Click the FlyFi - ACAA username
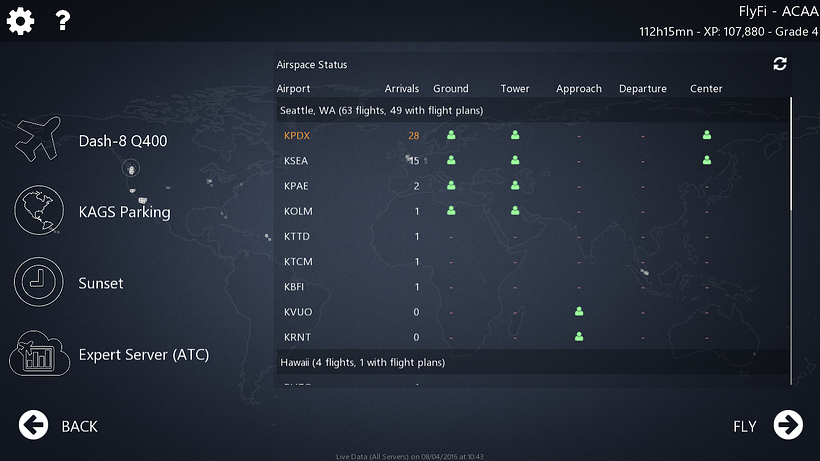 coord(779,11)
